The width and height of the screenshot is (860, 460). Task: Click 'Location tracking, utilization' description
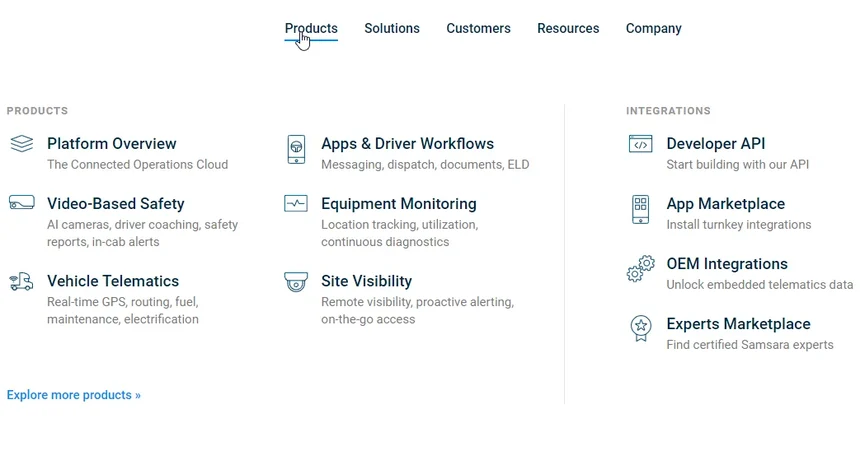(x=399, y=233)
